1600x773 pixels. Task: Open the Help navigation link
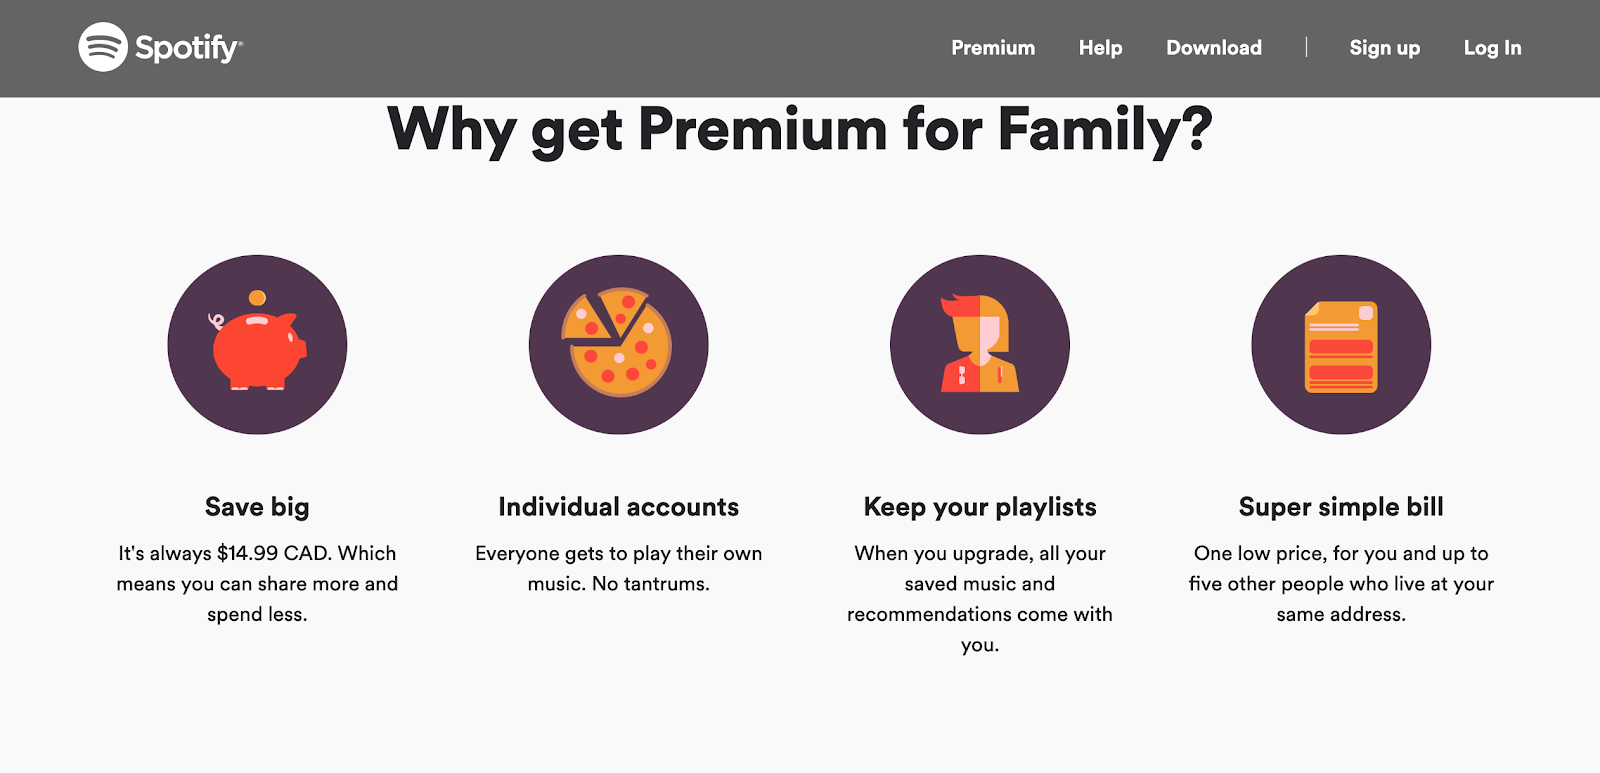[x=1100, y=48]
